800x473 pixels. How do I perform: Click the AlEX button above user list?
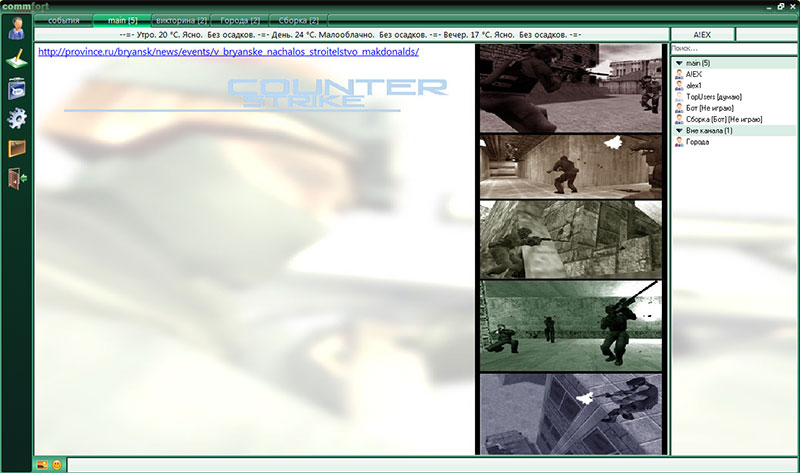pyautogui.click(x=702, y=34)
